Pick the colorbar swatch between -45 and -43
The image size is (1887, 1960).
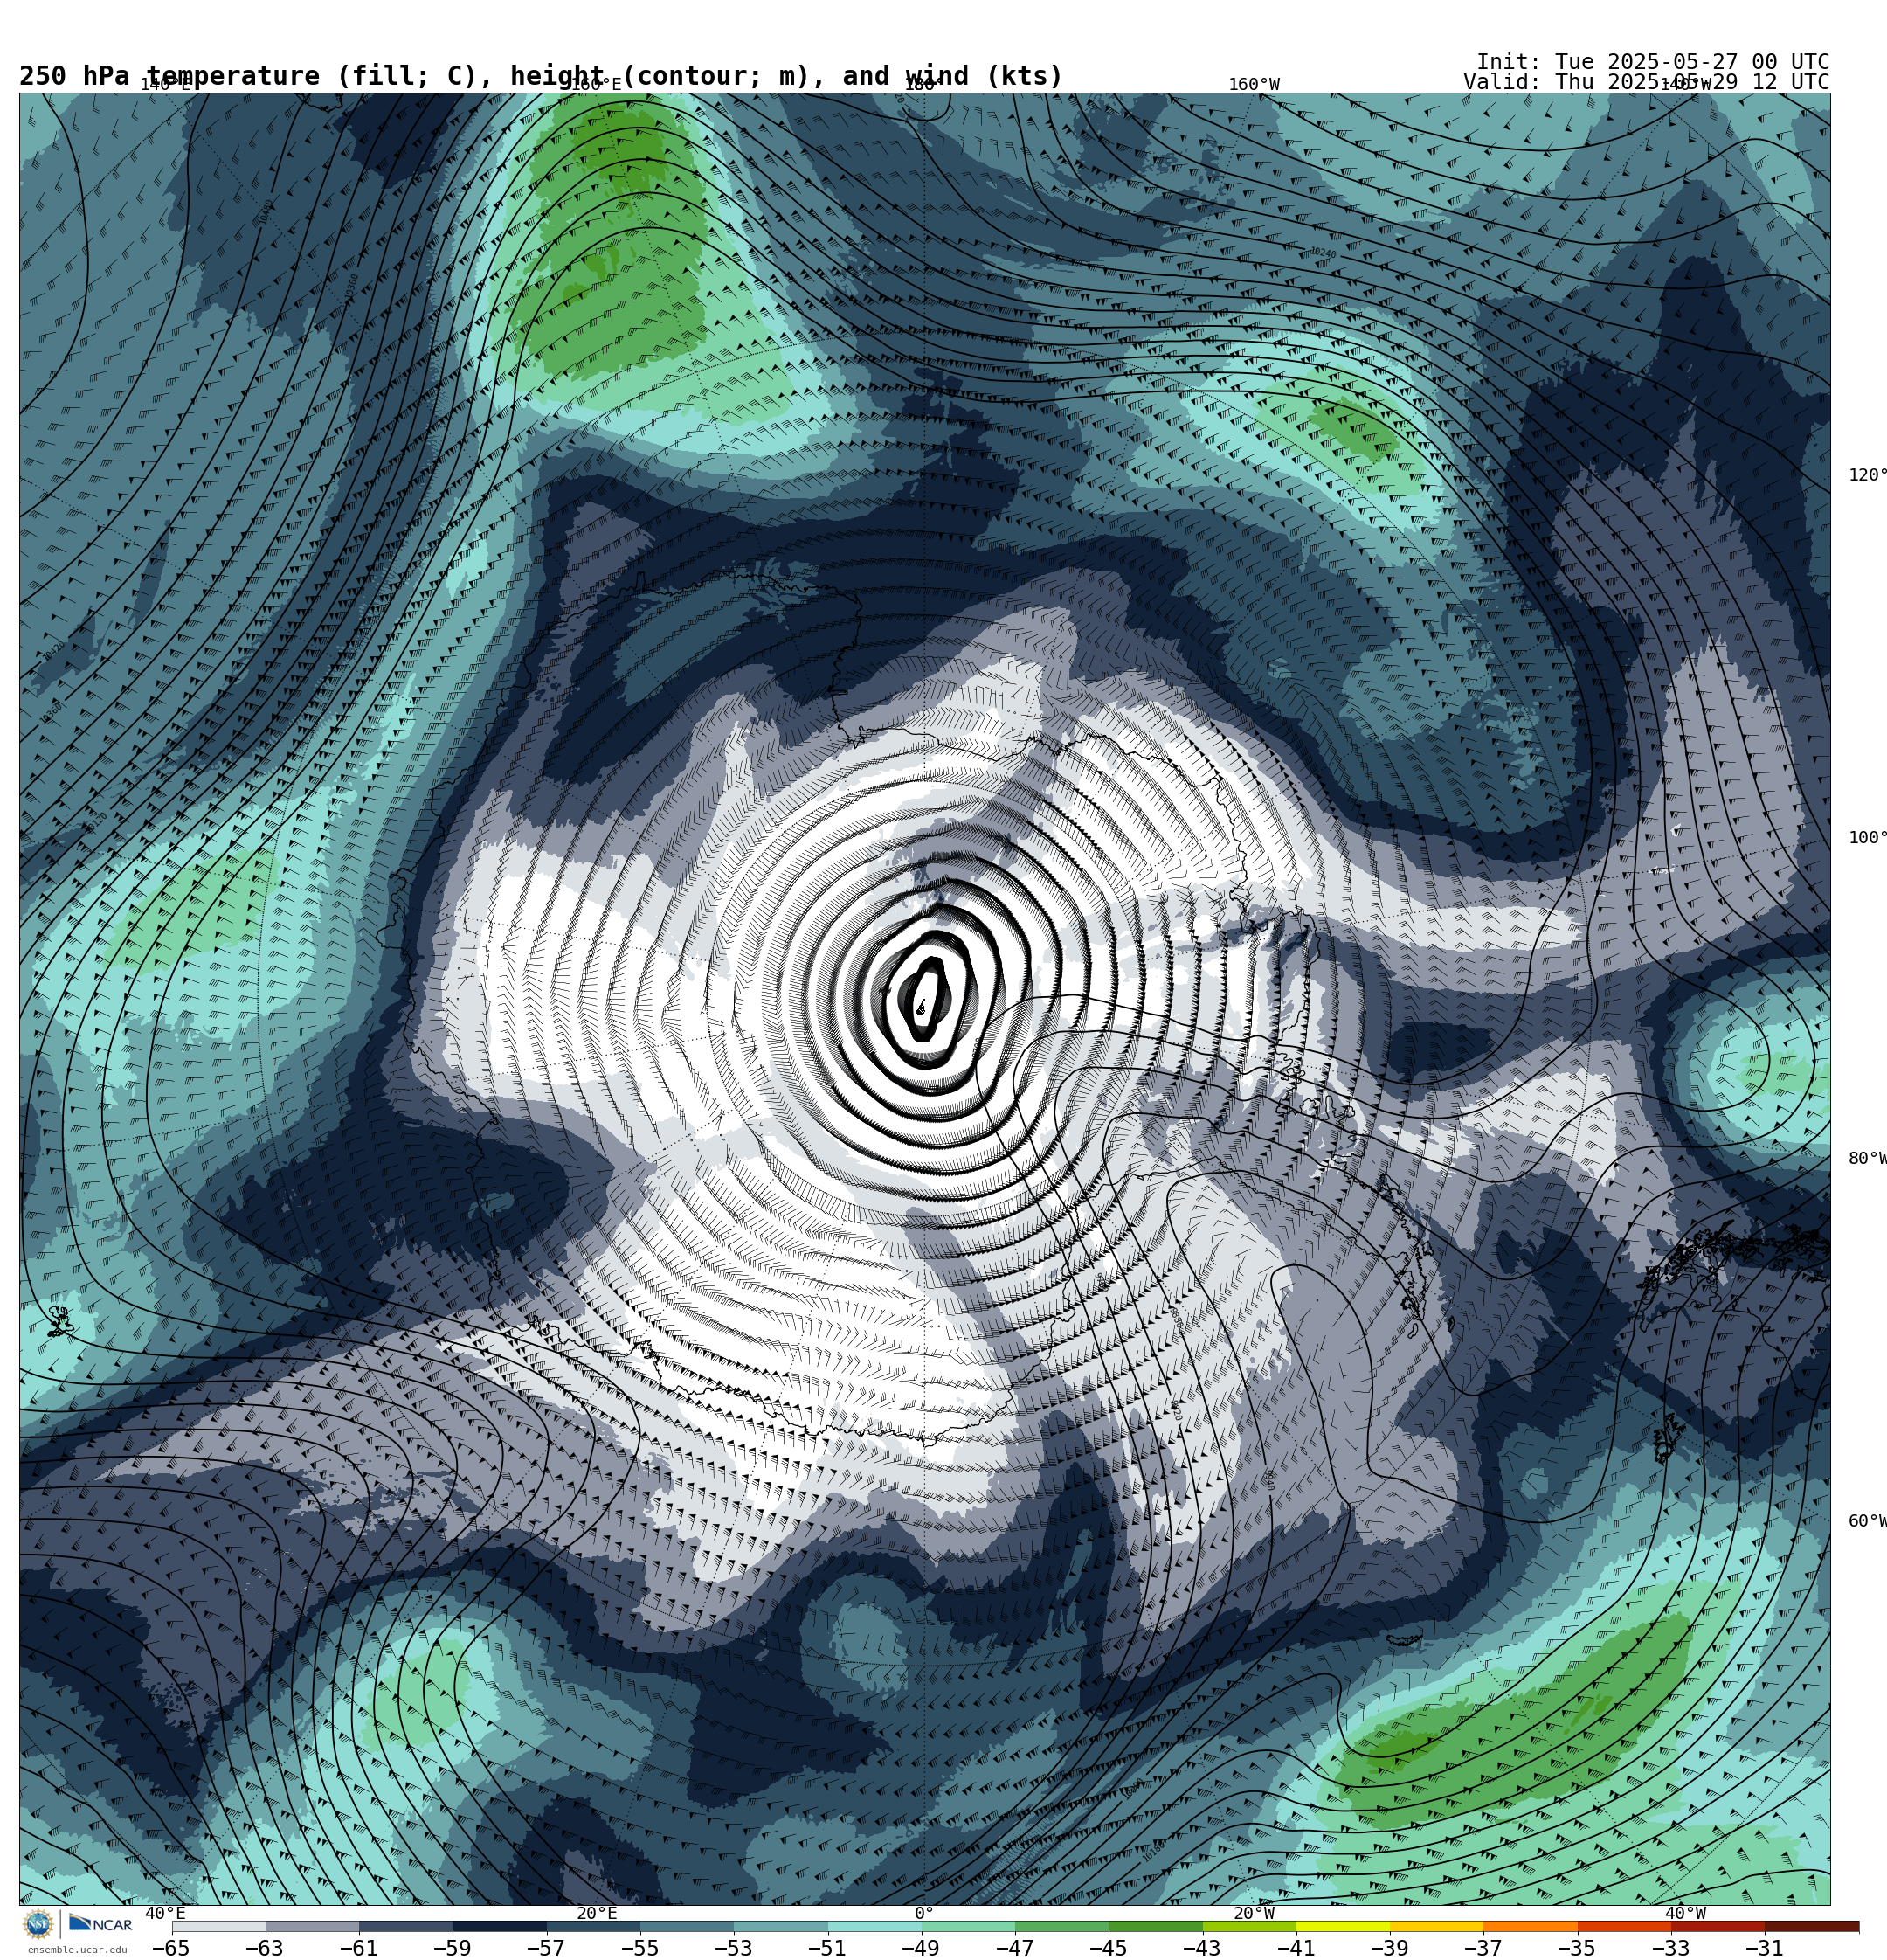coord(1156,1926)
